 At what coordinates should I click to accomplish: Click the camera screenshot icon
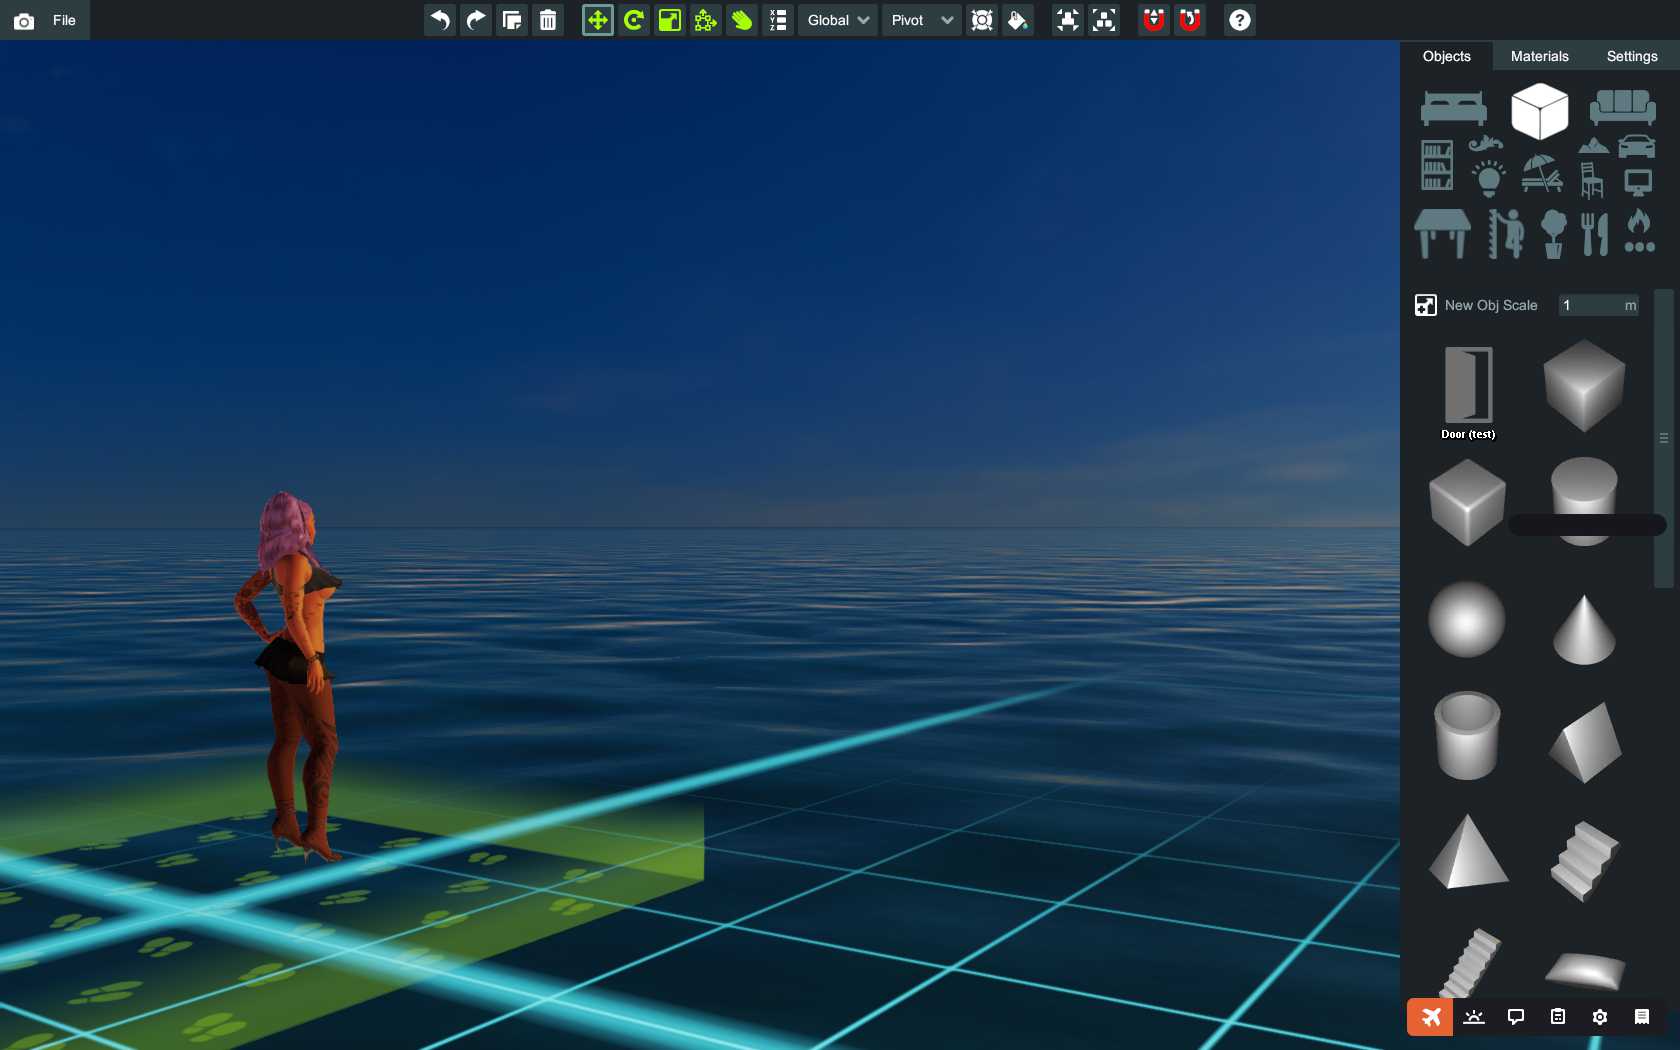coord(24,21)
